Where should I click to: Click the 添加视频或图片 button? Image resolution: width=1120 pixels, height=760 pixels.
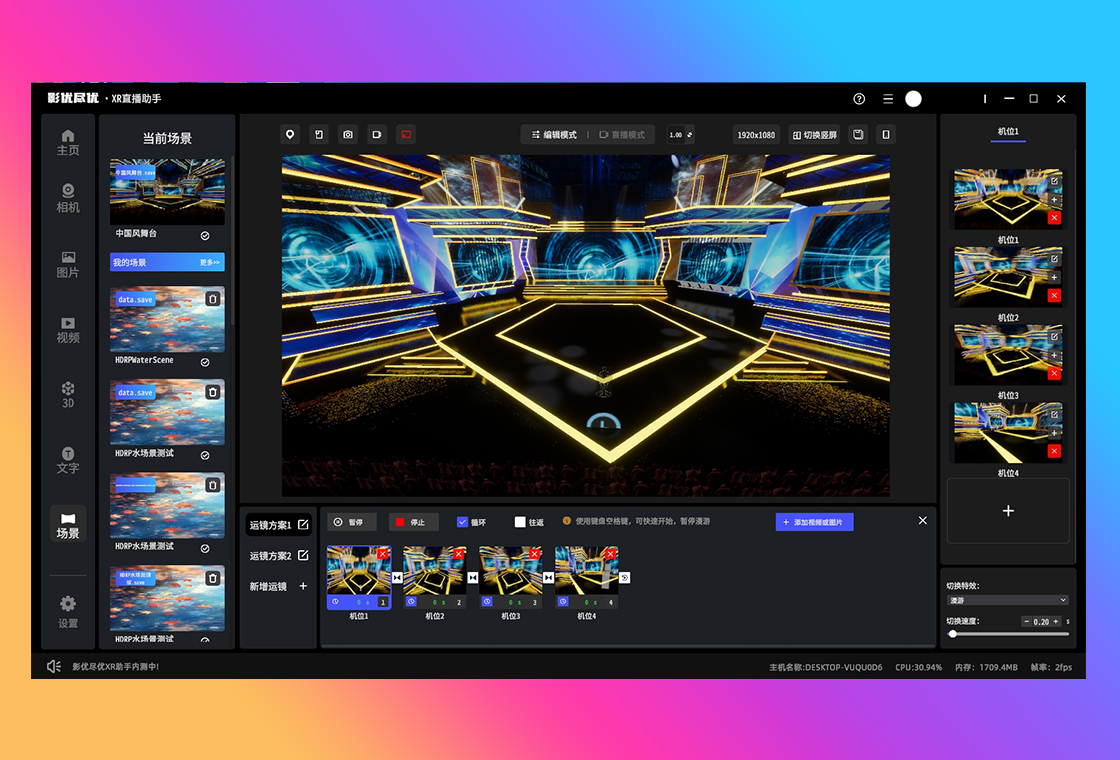pyautogui.click(x=814, y=522)
